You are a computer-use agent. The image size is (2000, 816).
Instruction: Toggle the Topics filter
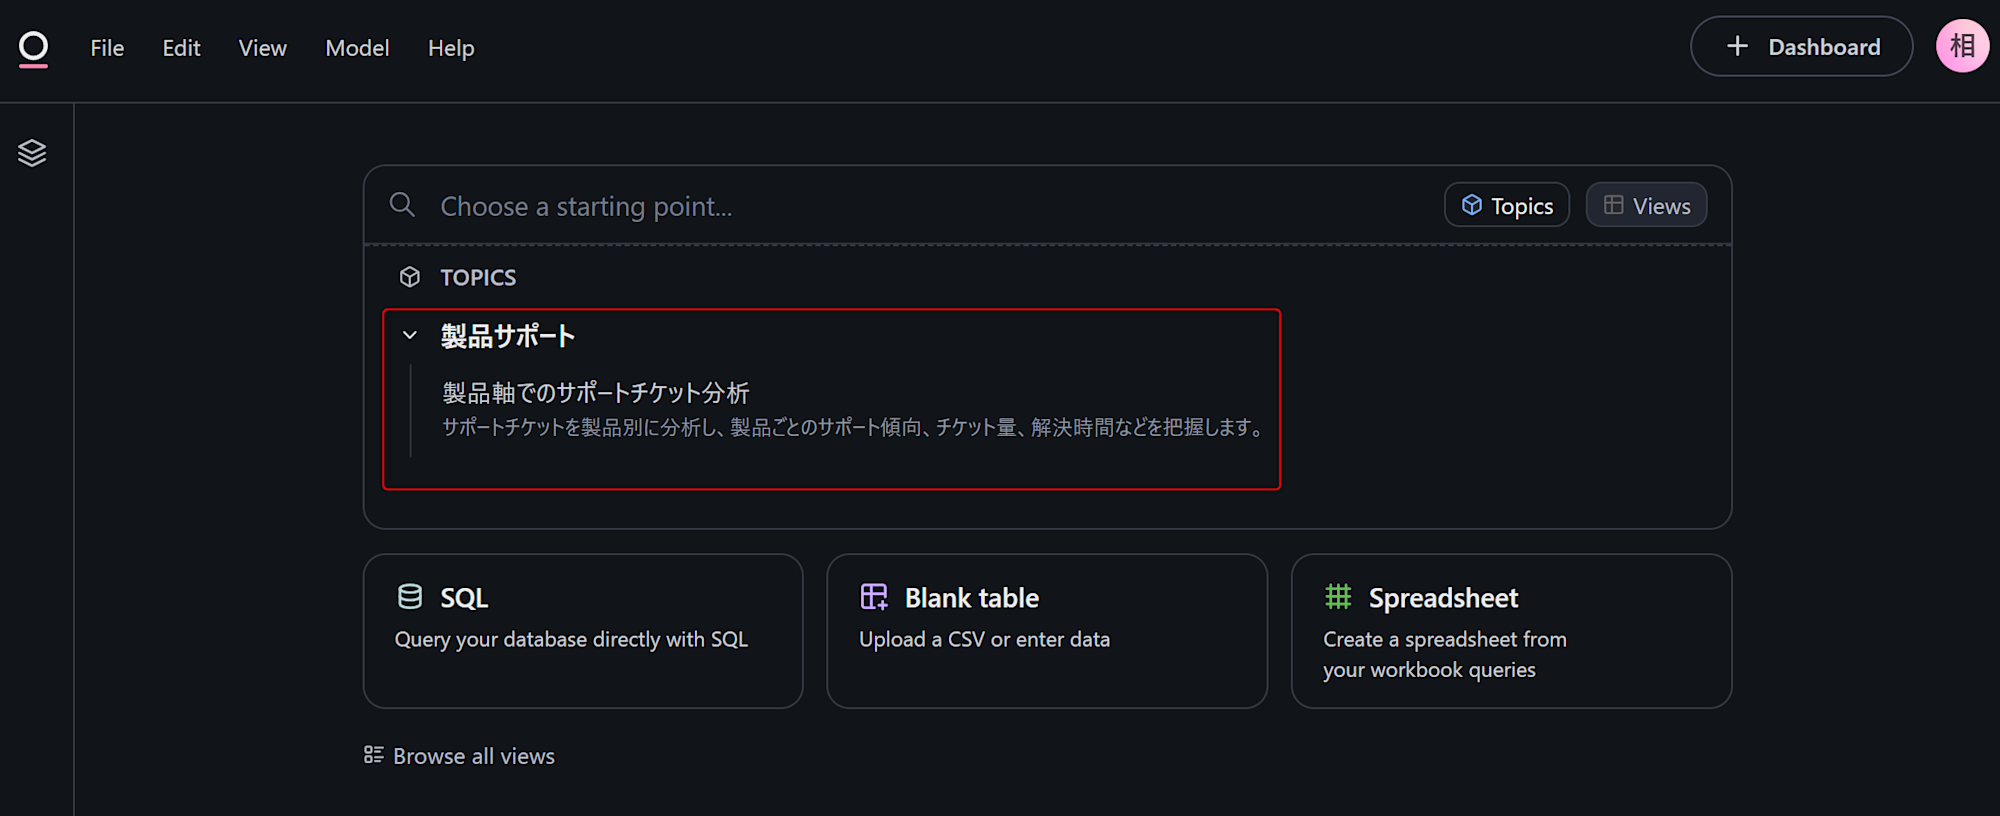tap(1507, 205)
